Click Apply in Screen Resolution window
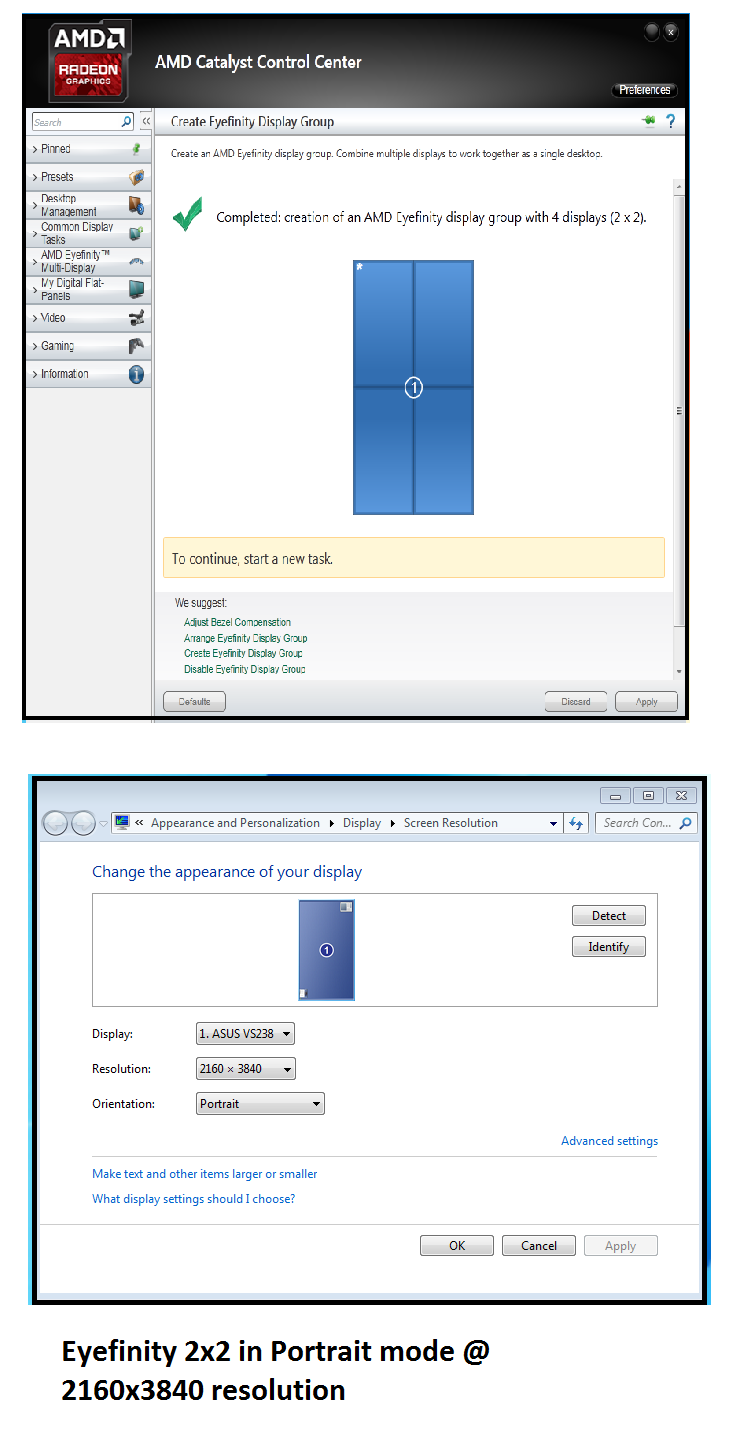Screen dimensions: 756x1440 pyautogui.click(x=620, y=1246)
